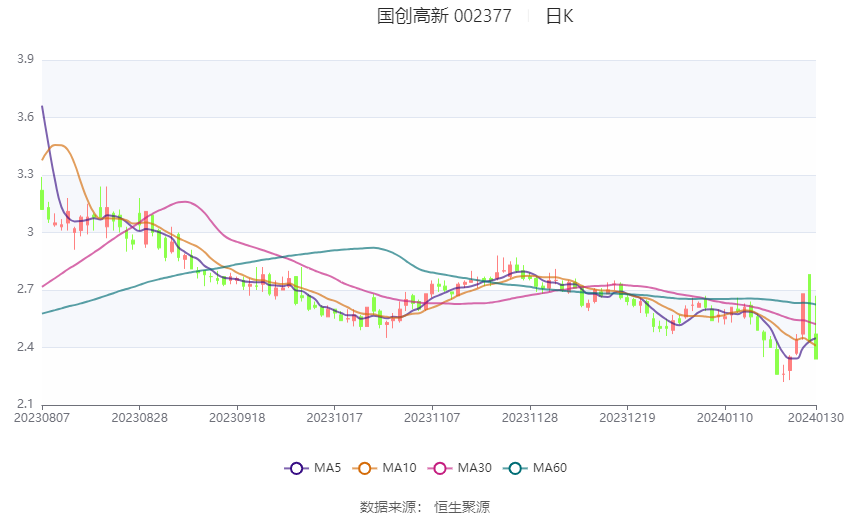Click the x-axis date label 20230807
Image resolution: width=850 pixels, height=517 pixels.
42,418
